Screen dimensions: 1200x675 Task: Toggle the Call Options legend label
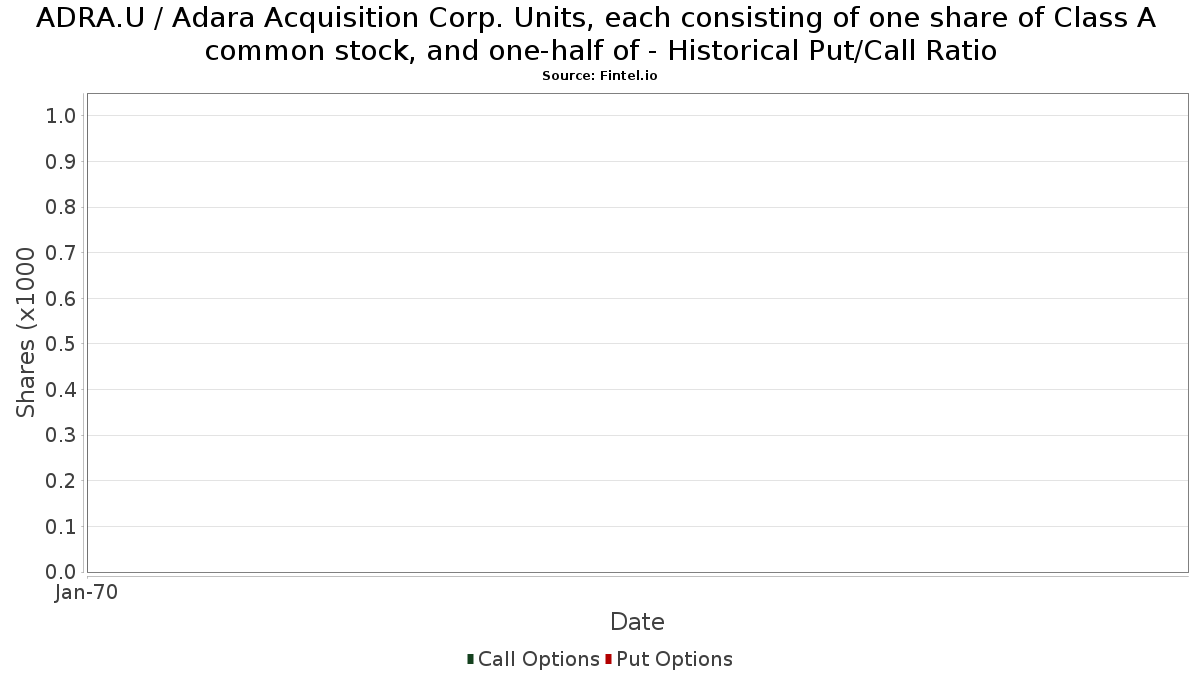(538, 659)
